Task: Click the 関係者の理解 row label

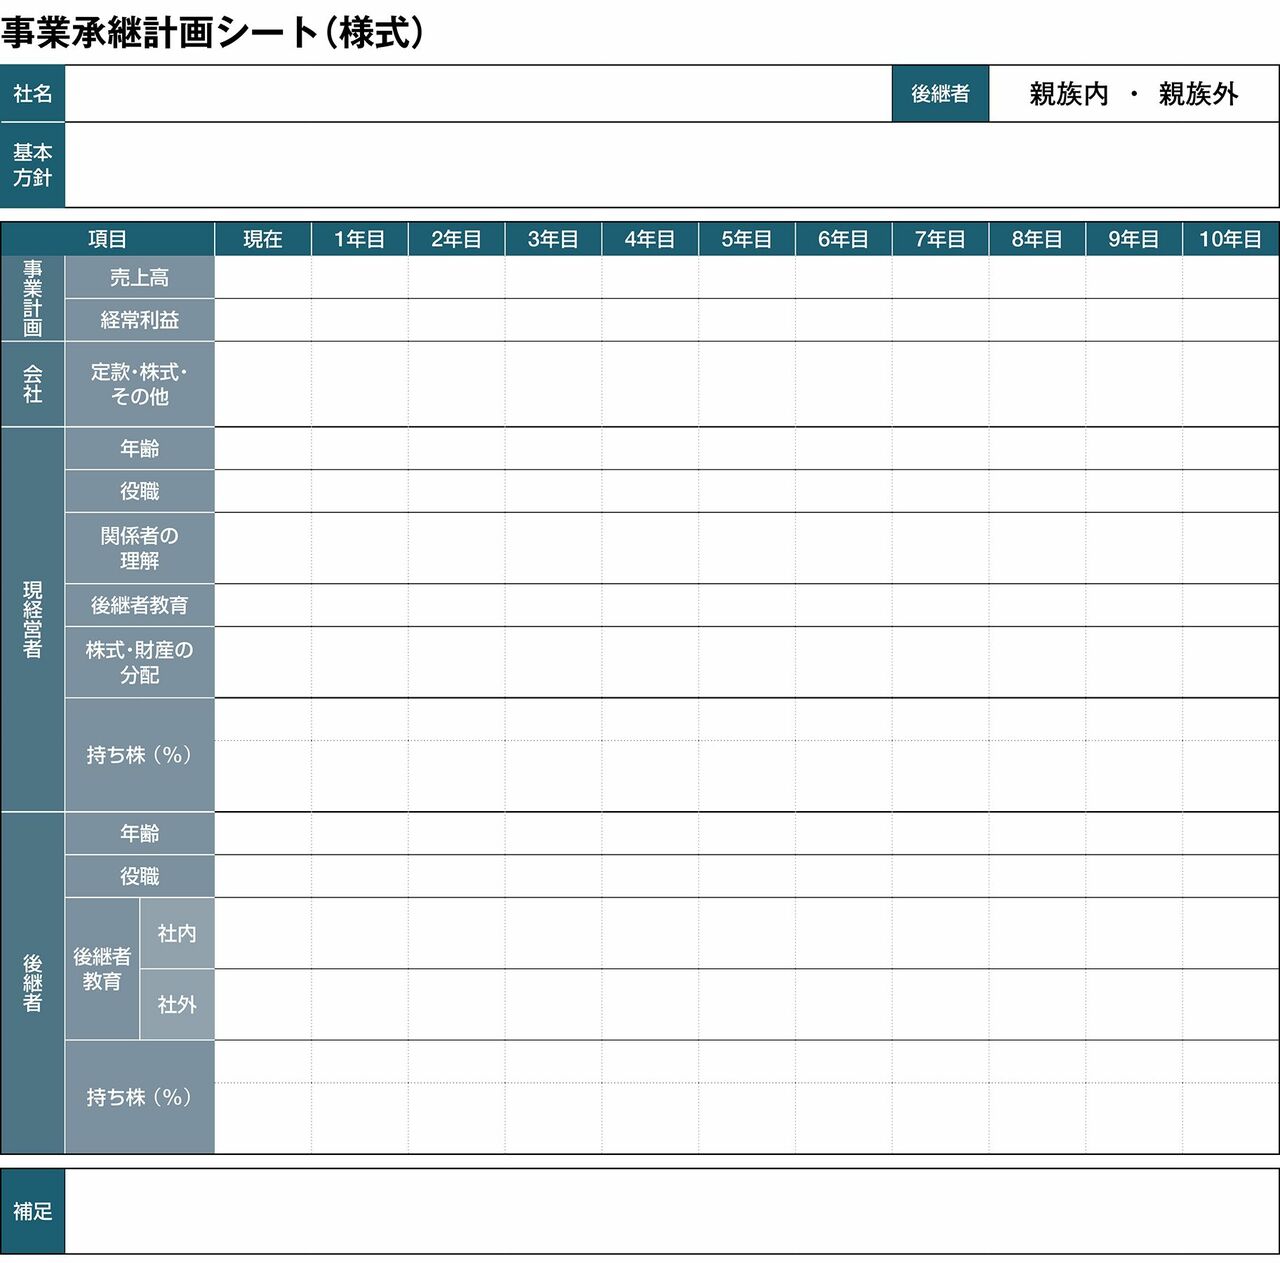Action: pos(139,548)
